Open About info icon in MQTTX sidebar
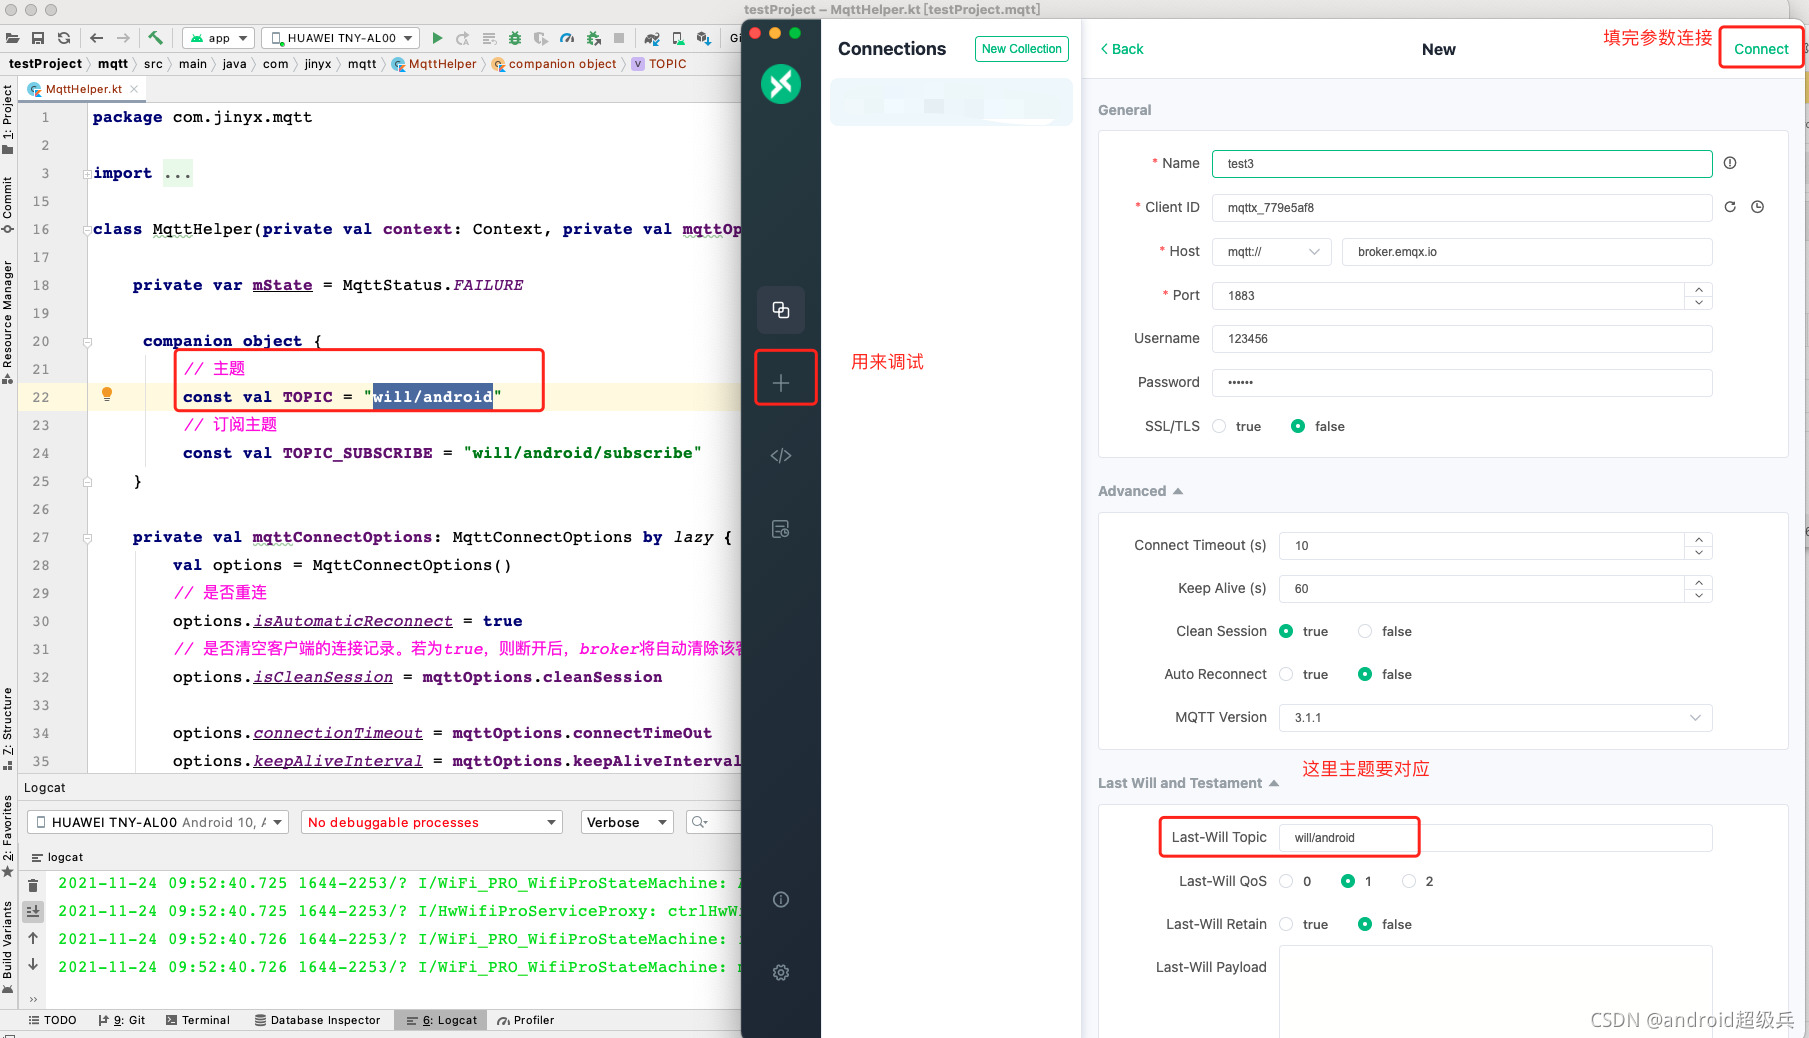Image resolution: width=1809 pixels, height=1038 pixels. (x=781, y=899)
